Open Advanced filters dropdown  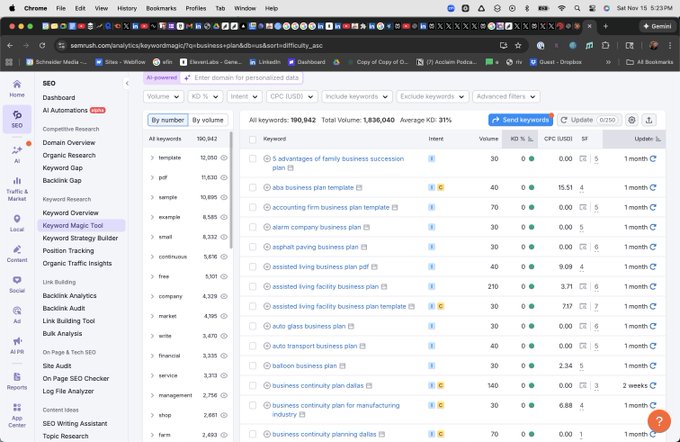pyautogui.click(x=506, y=96)
